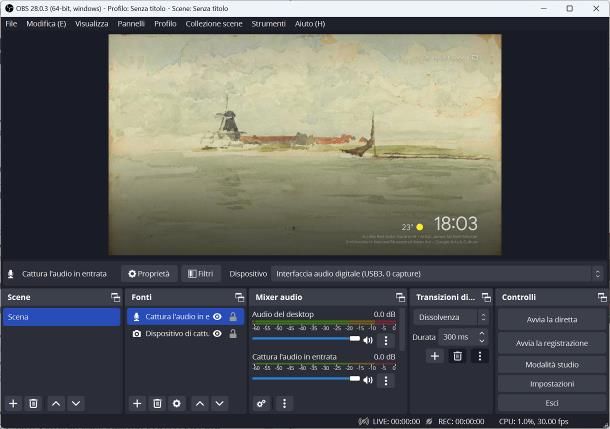The image size is (610, 429).
Task: Select Dispositivo di cattura source row
Action: [186, 334]
